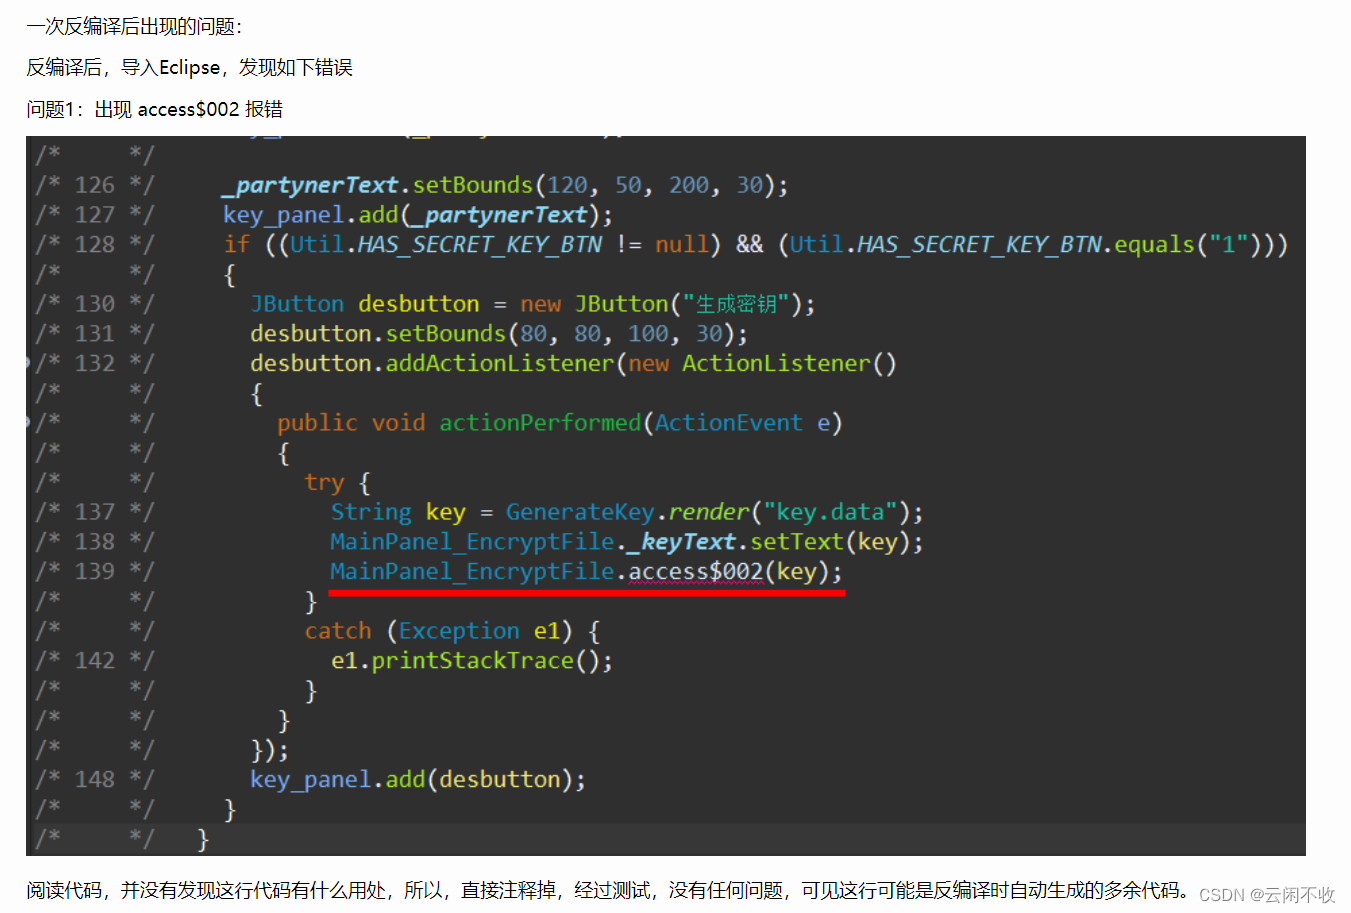Screen dimensions: 1351x913
Task: Click the line '问题1:出现 access$002 报错'
Action: 154,109
